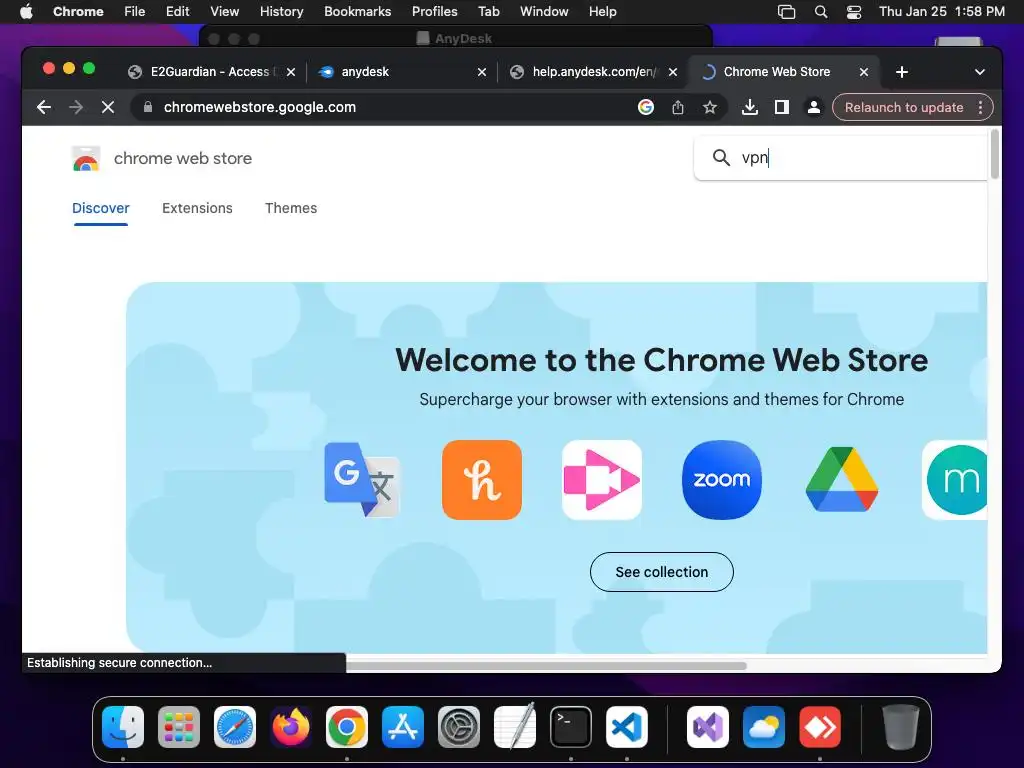The width and height of the screenshot is (1024, 768).
Task: Open Chrome downloads icon
Action: click(750, 107)
